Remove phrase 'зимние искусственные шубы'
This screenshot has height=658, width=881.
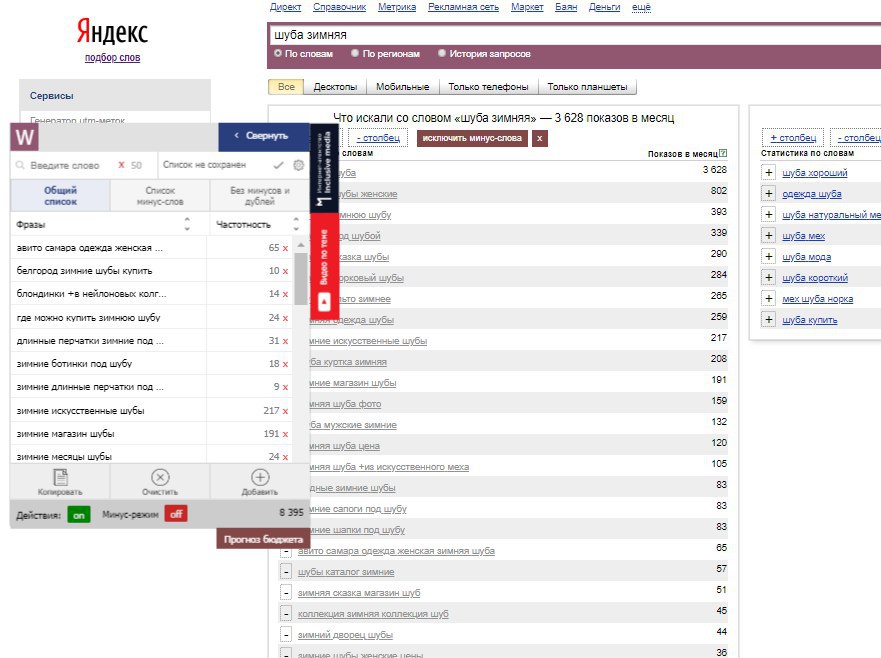tap(285, 411)
